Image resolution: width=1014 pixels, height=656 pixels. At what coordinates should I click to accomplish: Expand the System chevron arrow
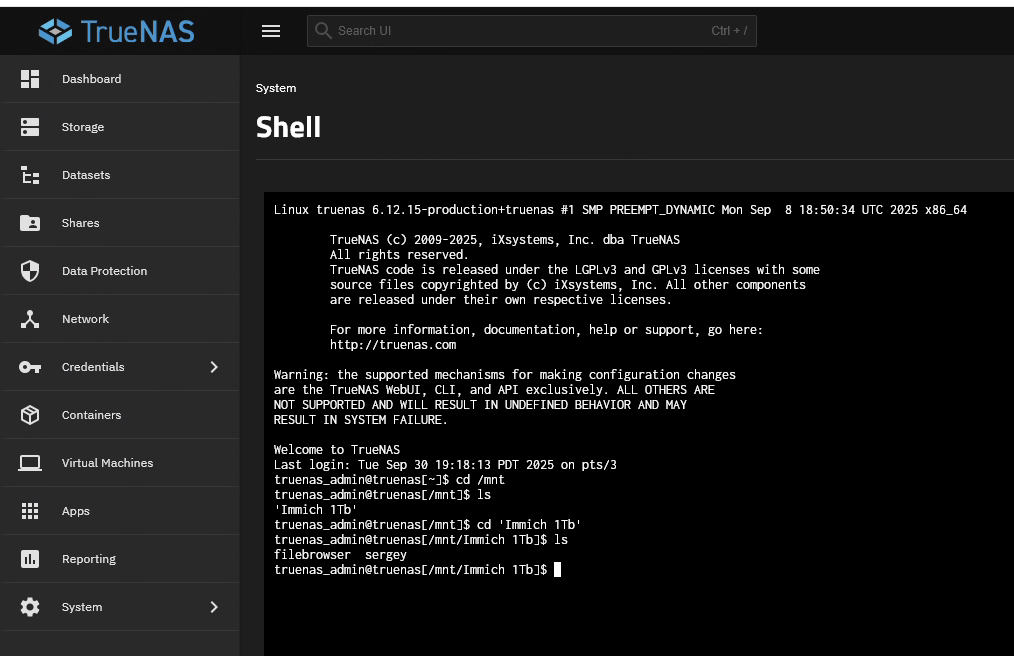pos(214,607)
